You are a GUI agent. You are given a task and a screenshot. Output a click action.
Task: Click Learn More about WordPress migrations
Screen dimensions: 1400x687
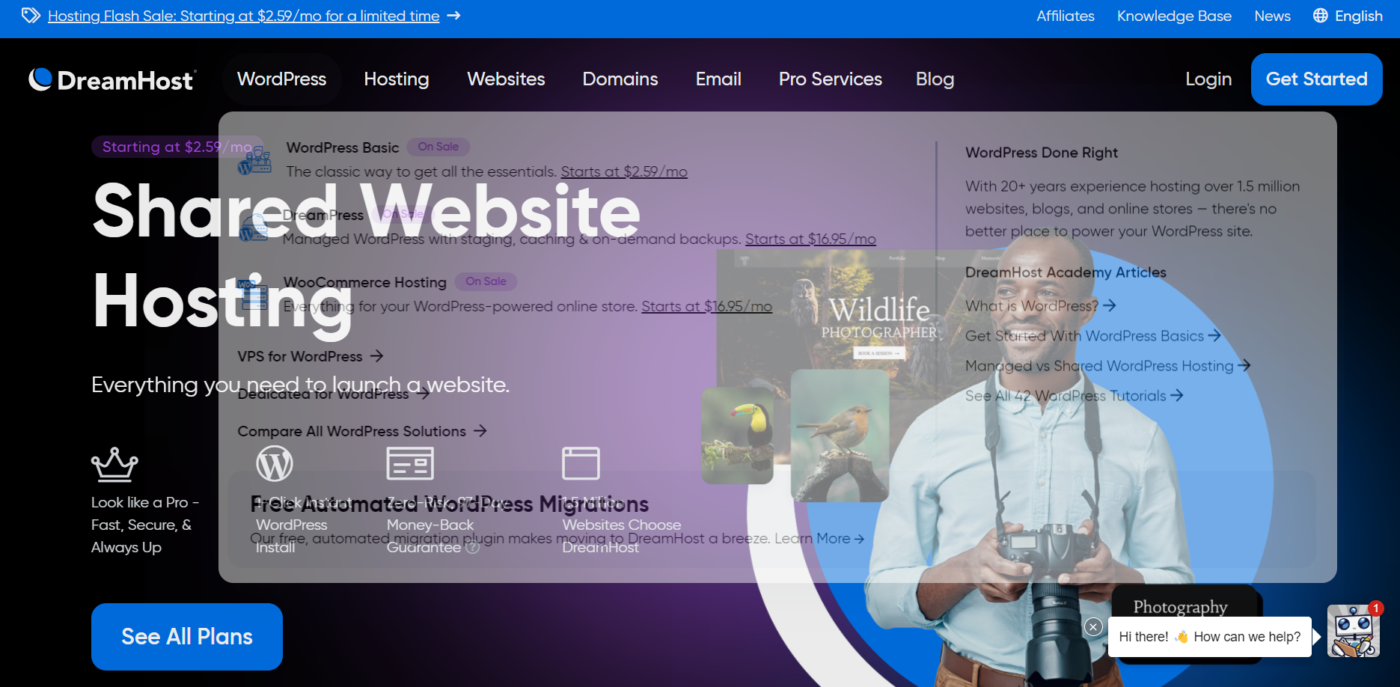click(x=819, y=538)
